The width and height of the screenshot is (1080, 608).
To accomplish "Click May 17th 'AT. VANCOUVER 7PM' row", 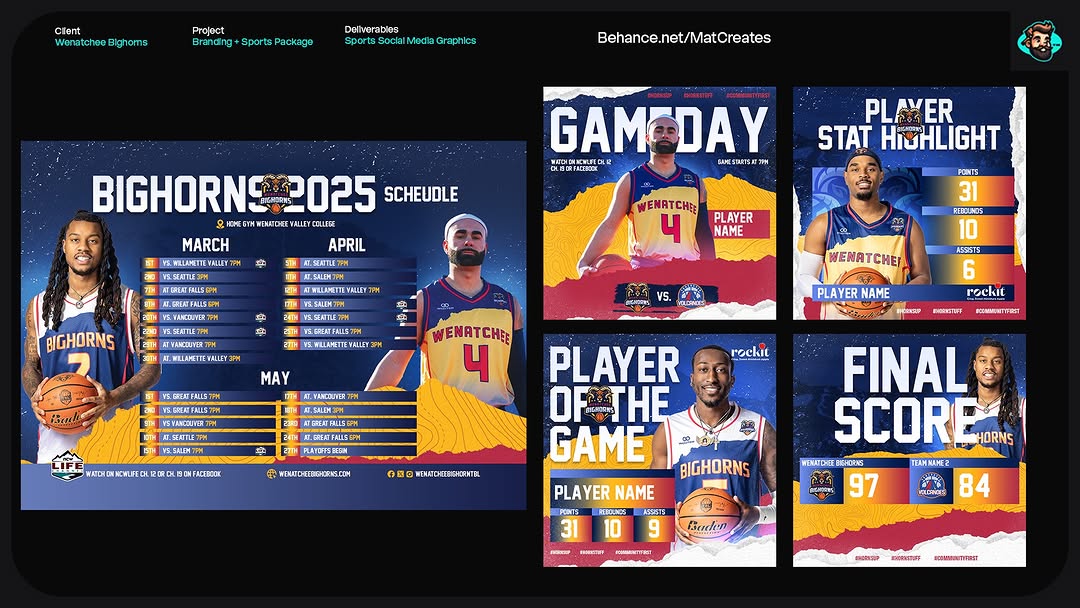I will click(350, 397).
